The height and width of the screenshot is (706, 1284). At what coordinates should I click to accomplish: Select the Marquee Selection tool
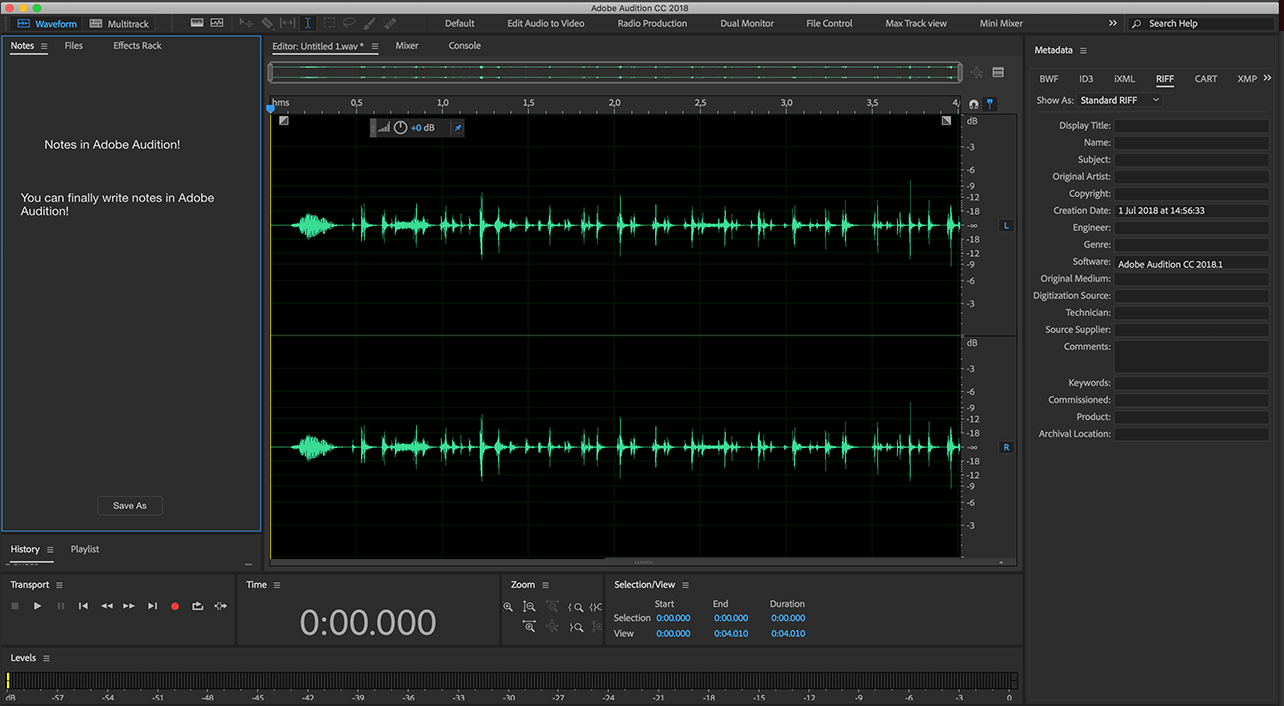pyautogui.click(x=329, y=23)
